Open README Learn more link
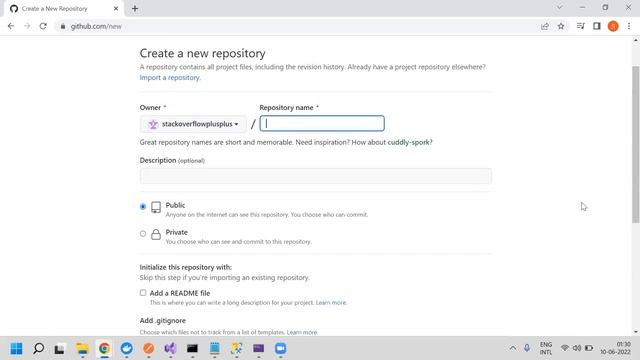This screenshot has width=640, height=360. [x=331, y=303]
